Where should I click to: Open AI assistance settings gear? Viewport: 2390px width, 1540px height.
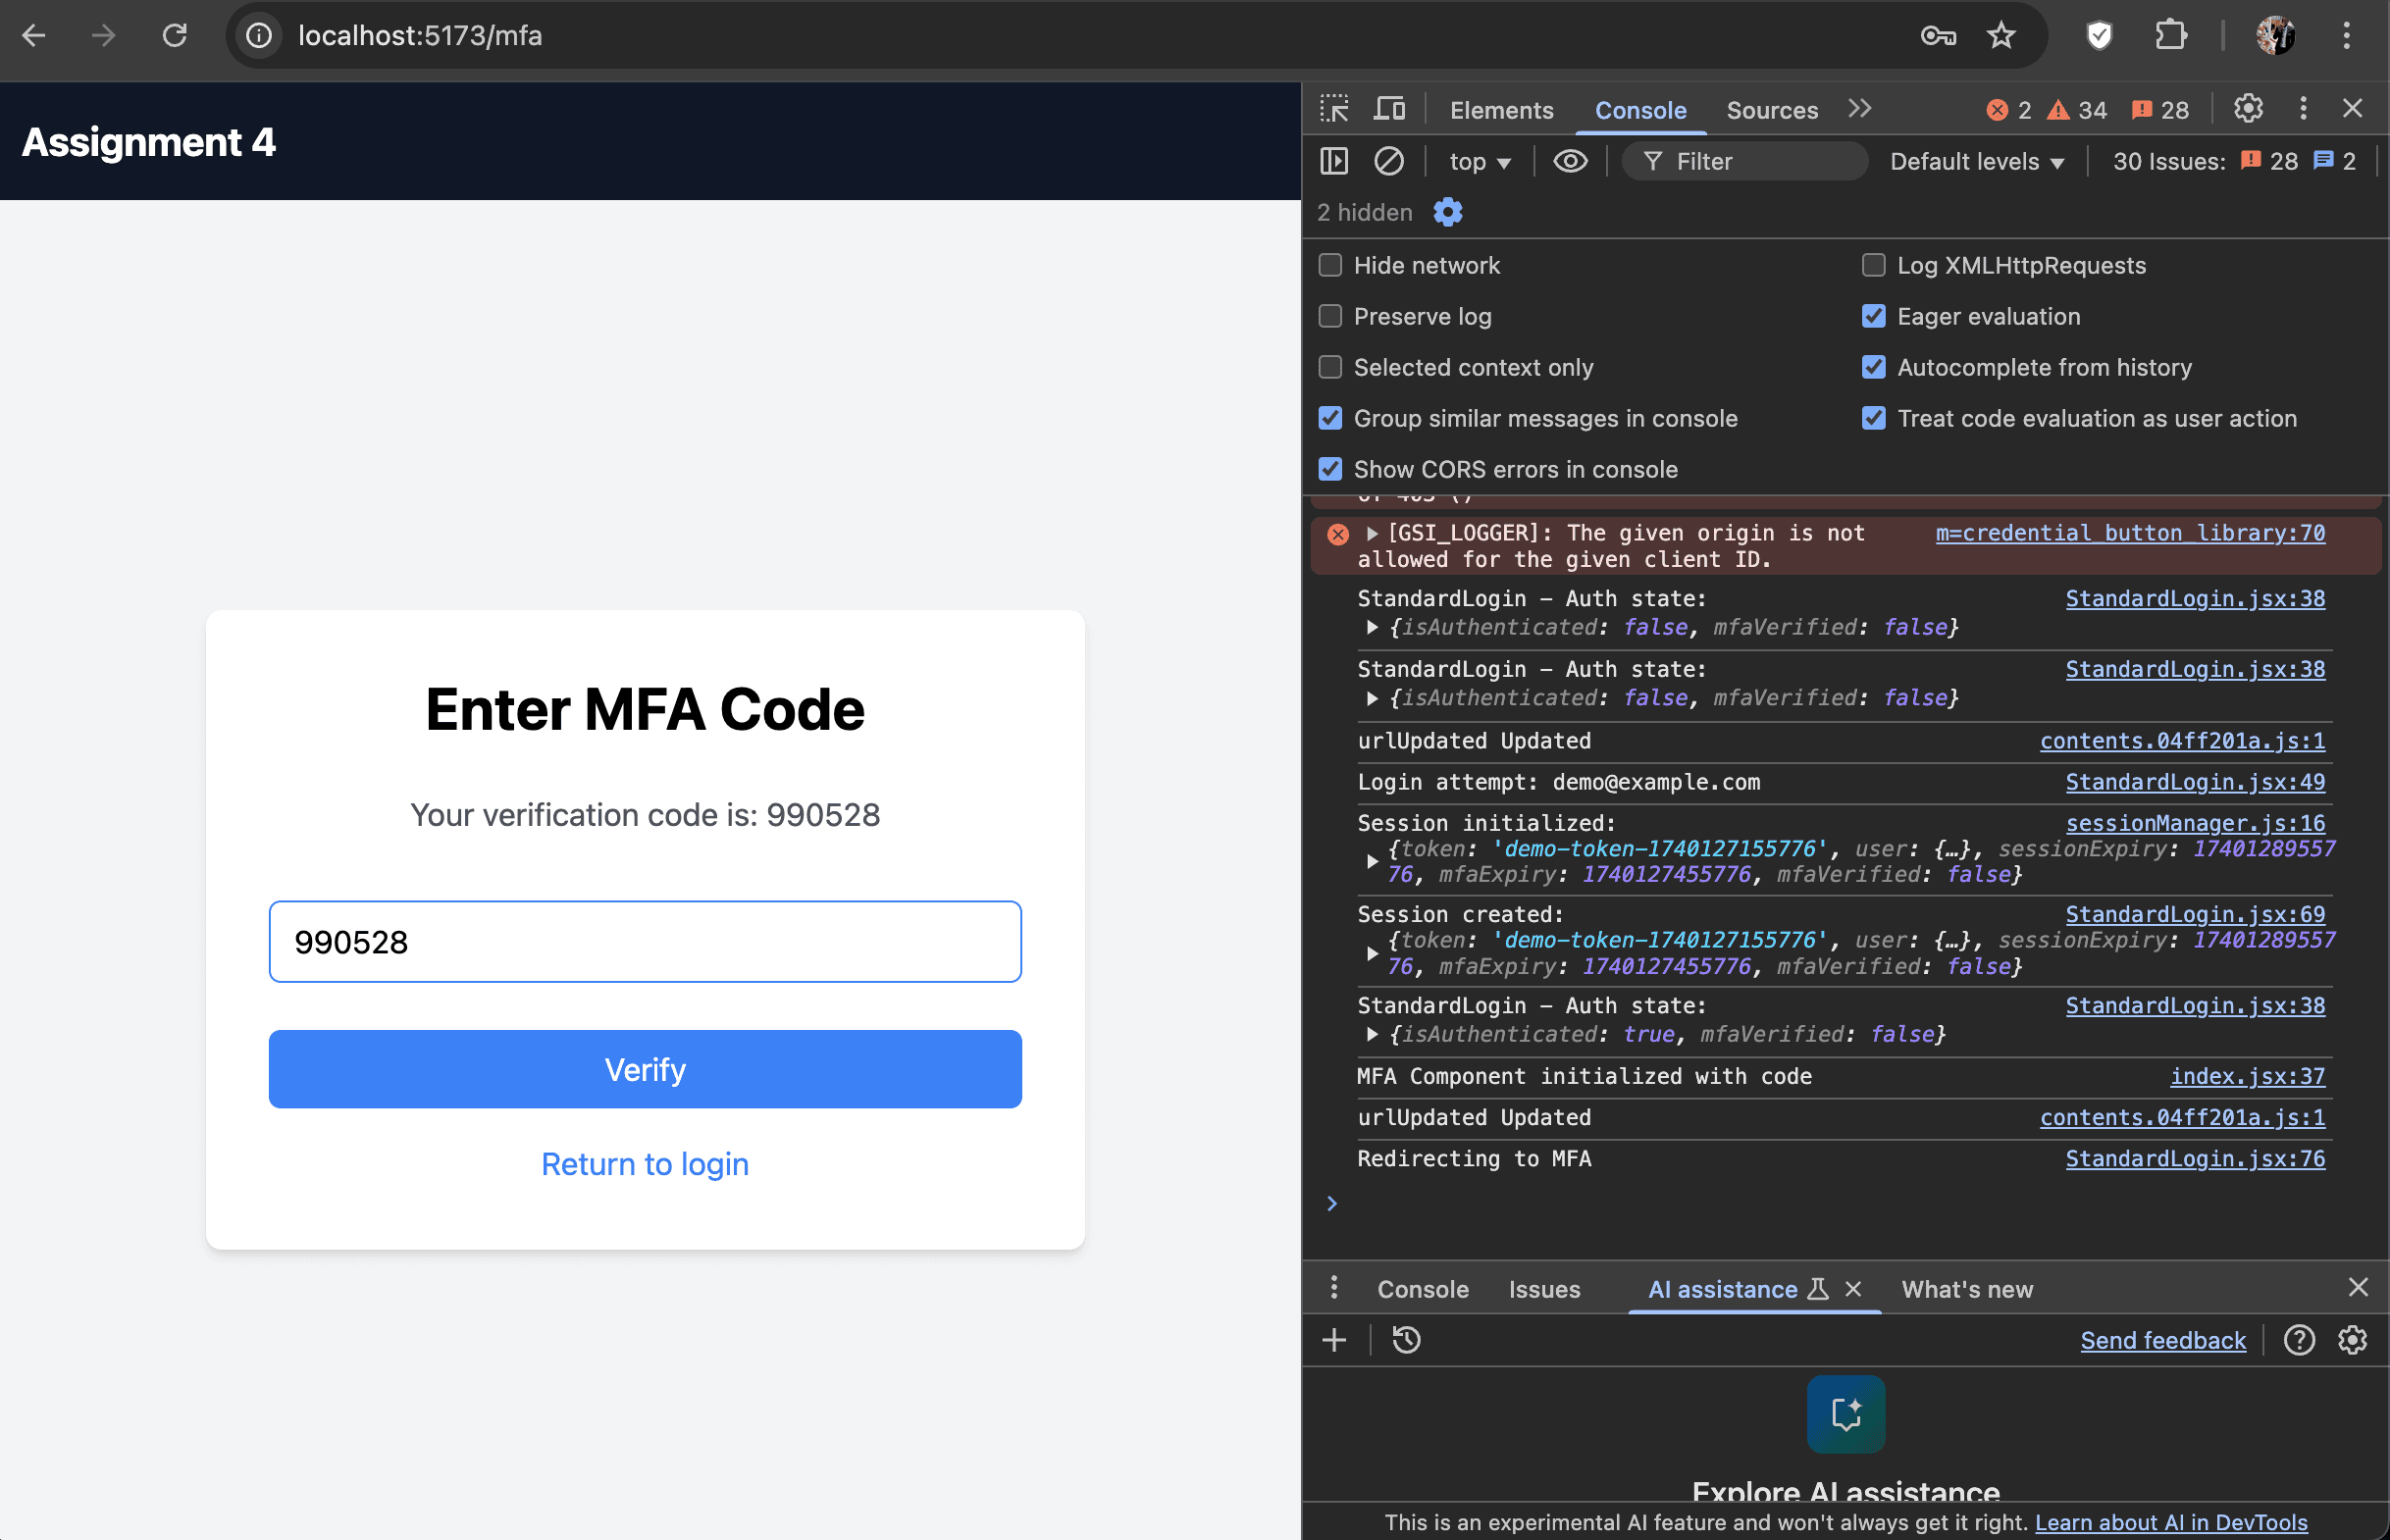[x=2352, y=1340]
